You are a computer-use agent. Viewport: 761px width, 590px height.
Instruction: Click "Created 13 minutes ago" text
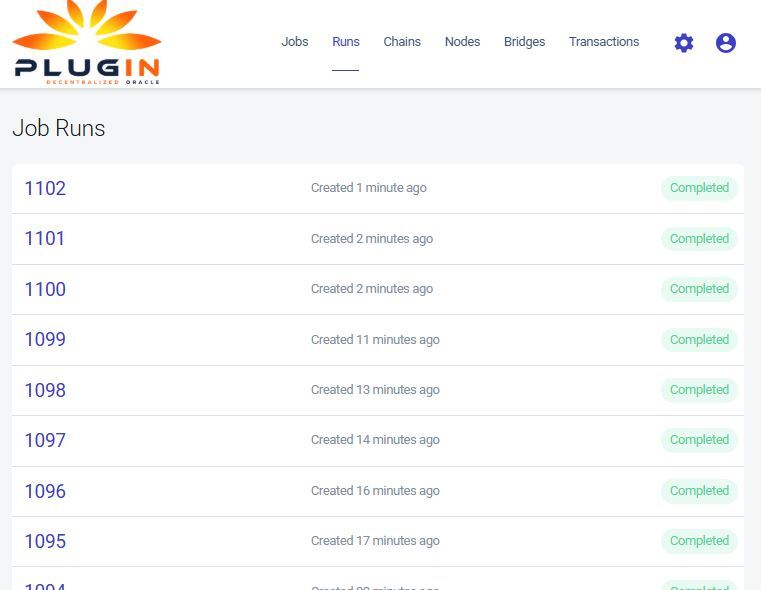pyautogui.click(x=375, y=390)
